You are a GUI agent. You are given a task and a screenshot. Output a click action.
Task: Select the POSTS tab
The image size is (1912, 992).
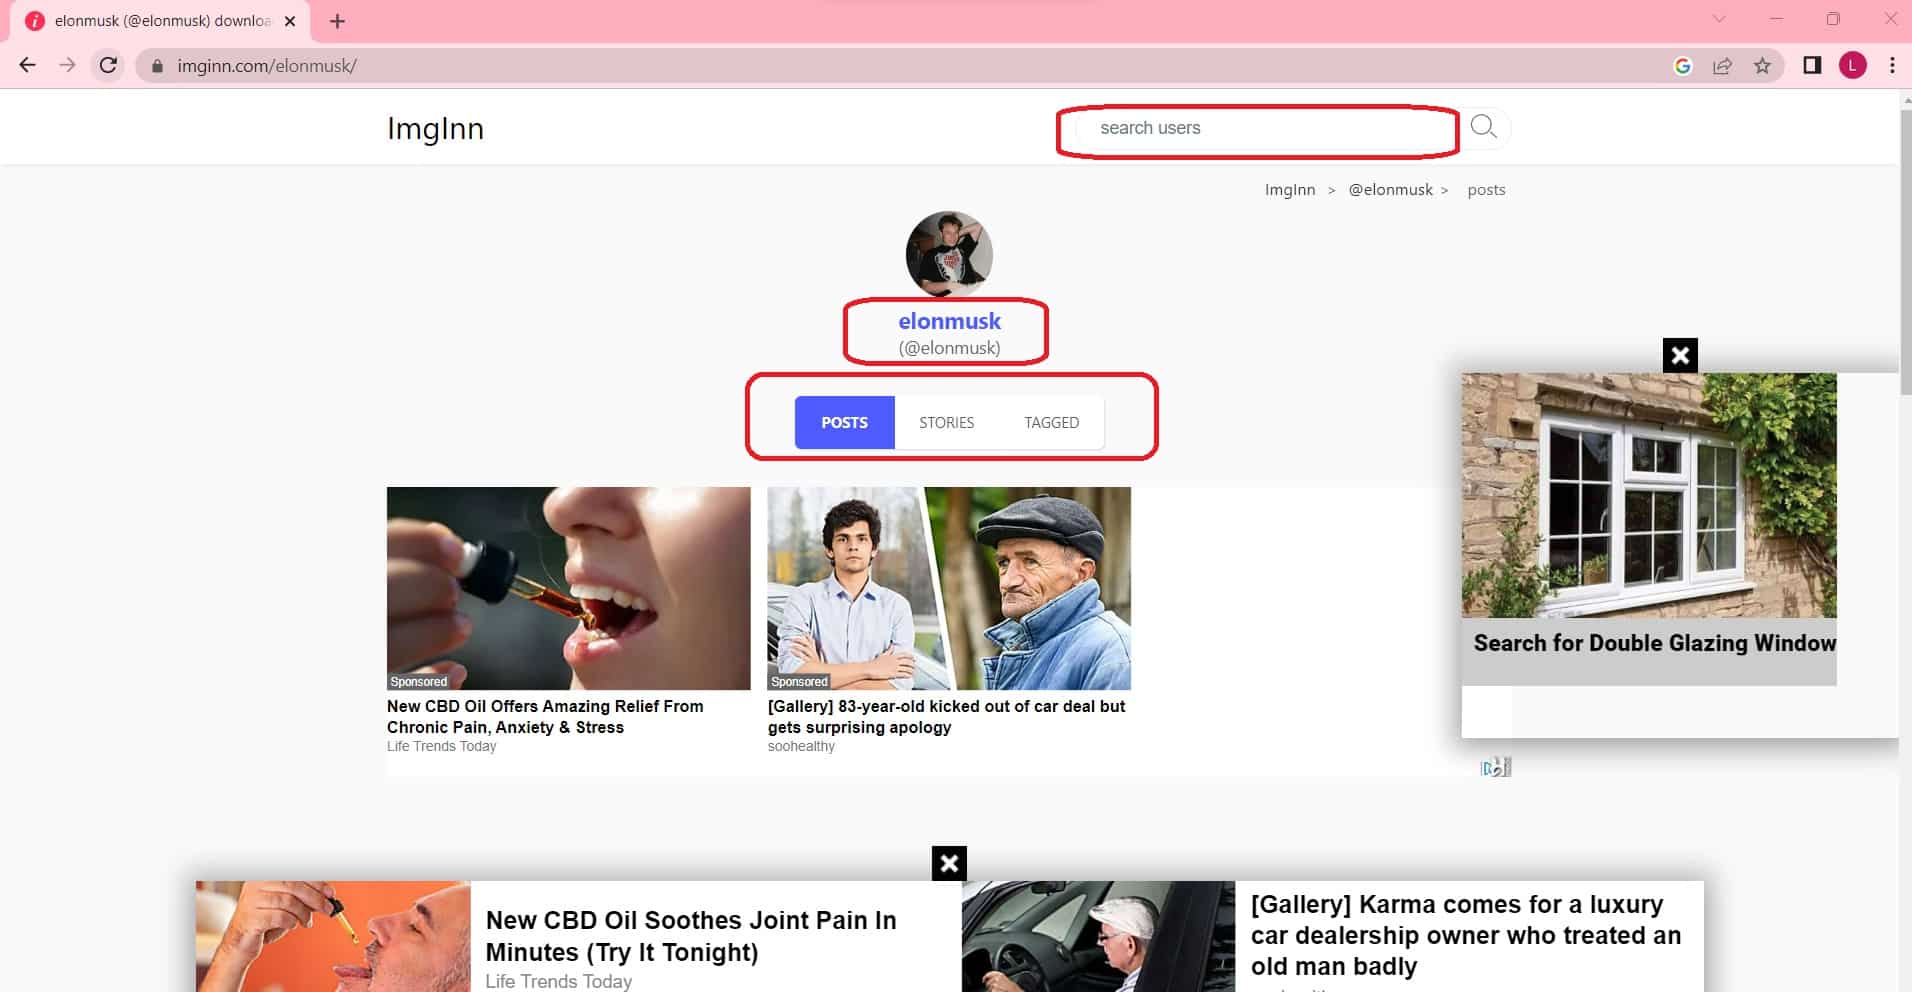tap(844, 422)
